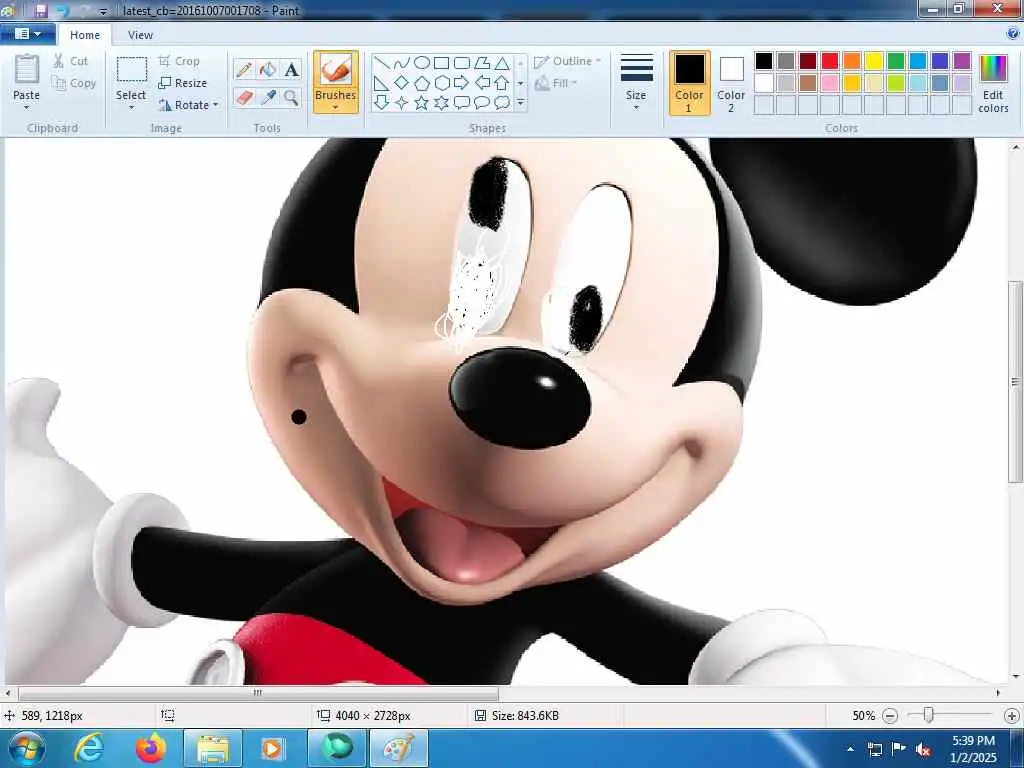
Task: Choose the Curve shape
Action: (x=402, y=63)
